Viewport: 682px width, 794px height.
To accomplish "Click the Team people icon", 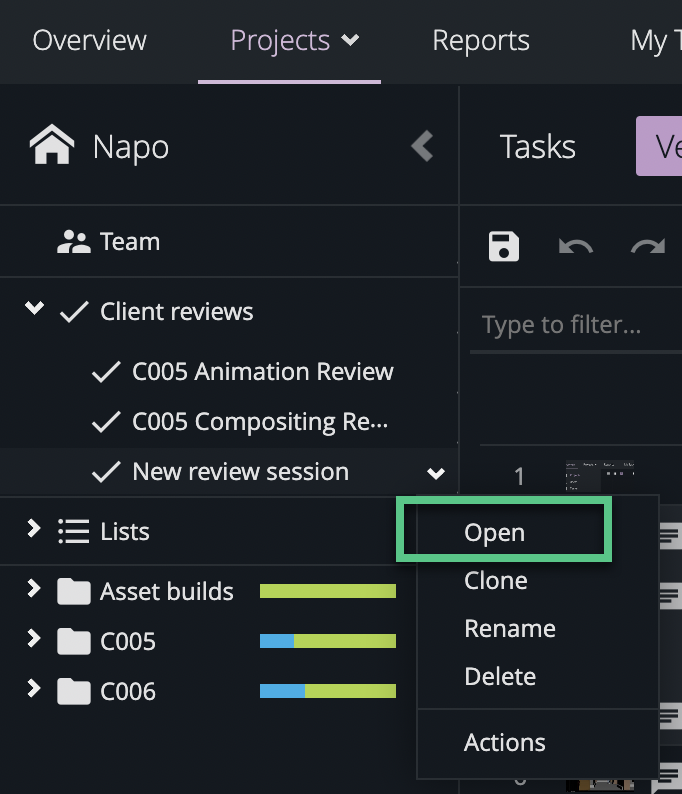I will (x=73, y=242).
